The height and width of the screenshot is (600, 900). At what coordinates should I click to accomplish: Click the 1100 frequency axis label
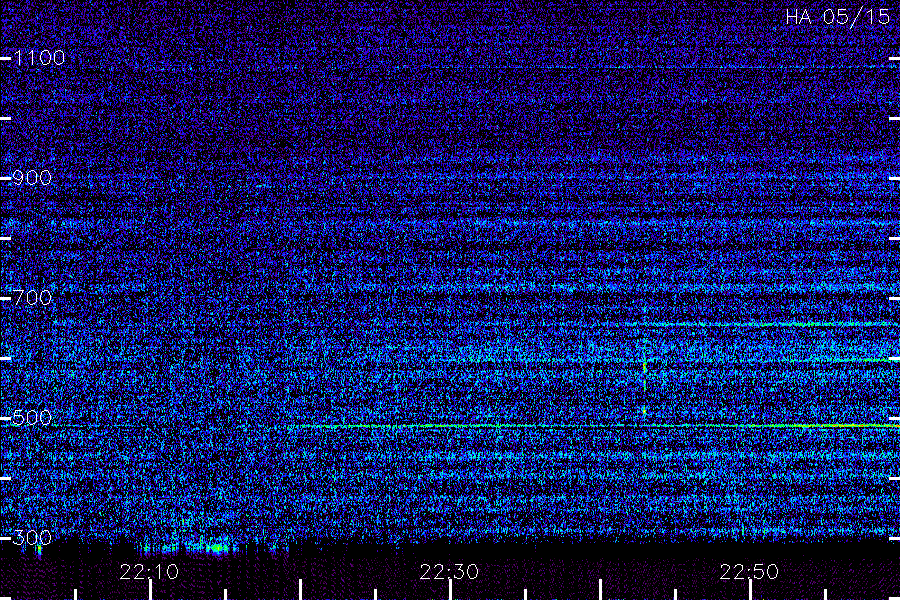(40, 58)
